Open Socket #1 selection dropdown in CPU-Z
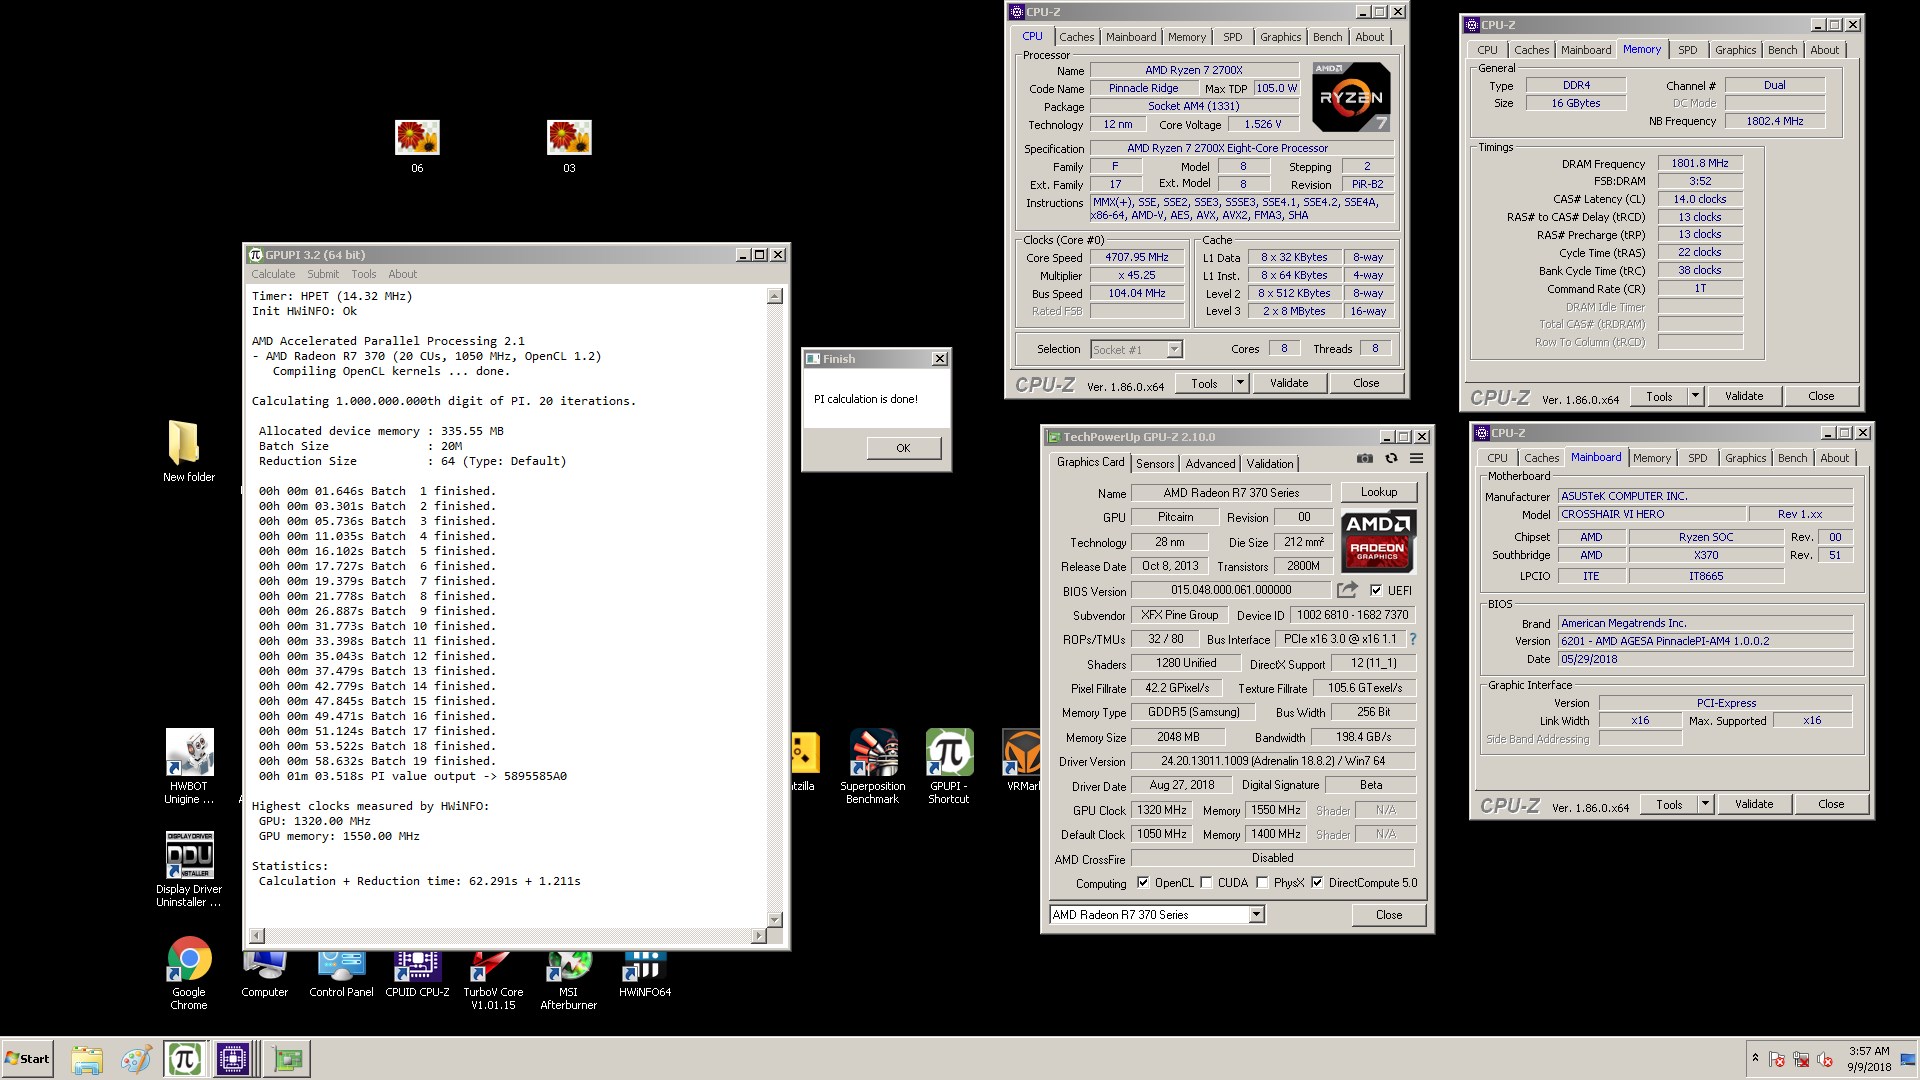The height and width of the screenshot is (1080, 1920). (1174, 349)
